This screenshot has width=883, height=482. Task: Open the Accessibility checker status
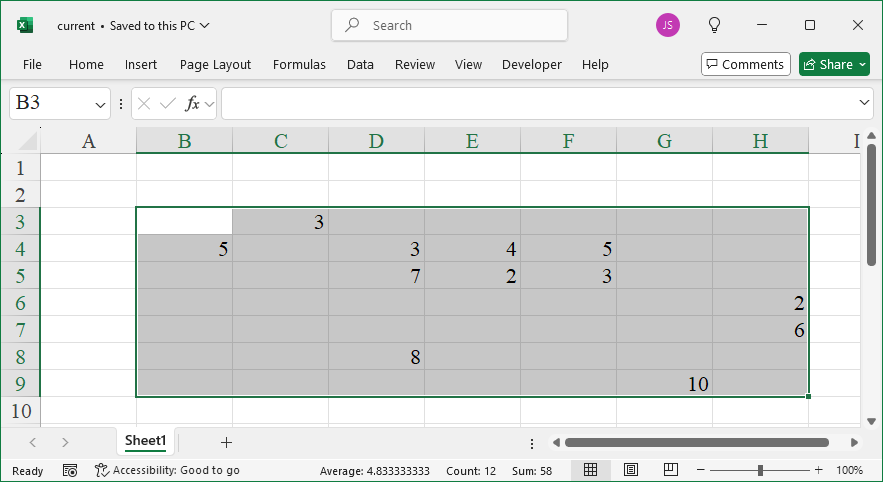167,470
